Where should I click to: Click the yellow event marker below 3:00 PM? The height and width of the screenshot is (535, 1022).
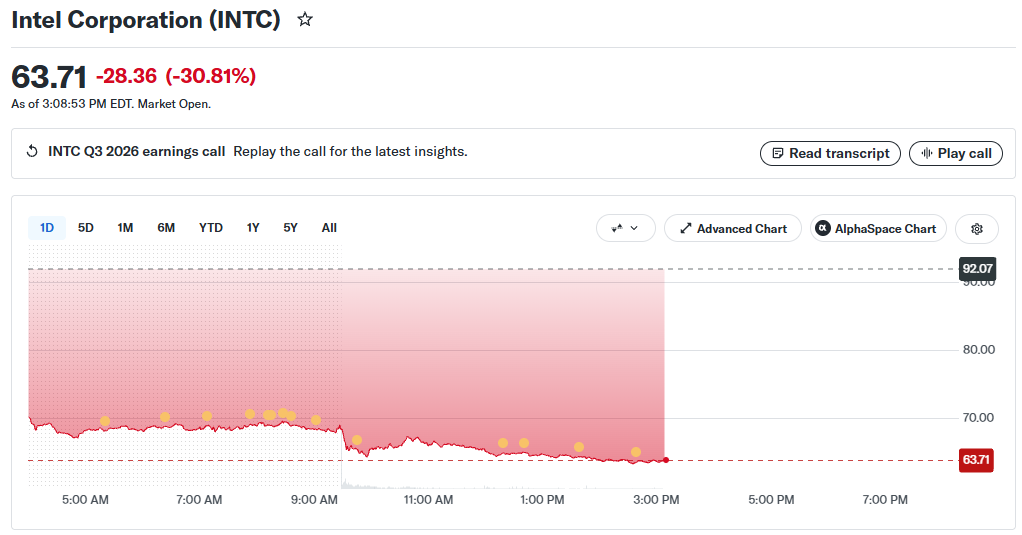coord(635,452)
